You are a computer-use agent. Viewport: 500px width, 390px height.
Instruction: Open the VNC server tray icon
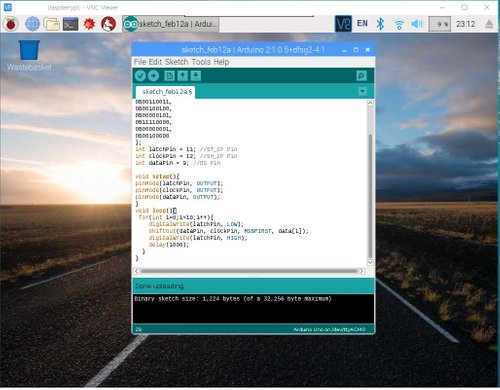[x=343, y=24]
